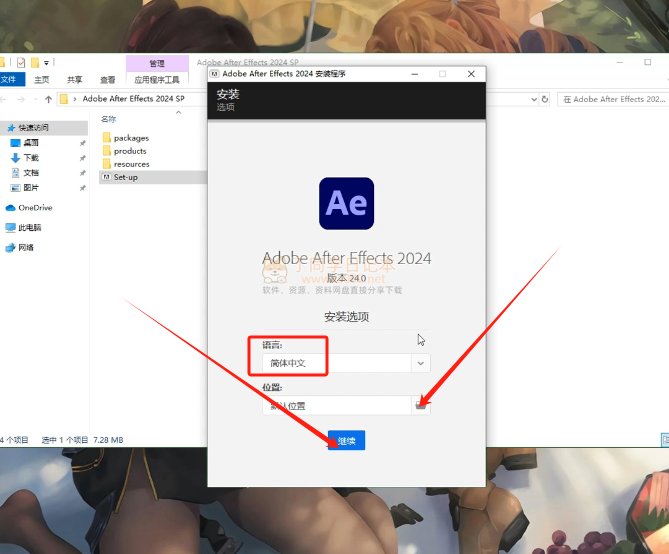
Task: Click the After Effects Ae logo icon
Action: tap(346, 204)
